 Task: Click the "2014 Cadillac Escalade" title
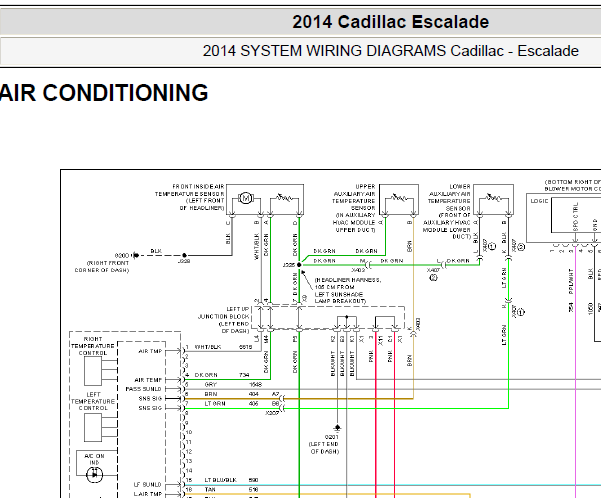tap(390, 22)
